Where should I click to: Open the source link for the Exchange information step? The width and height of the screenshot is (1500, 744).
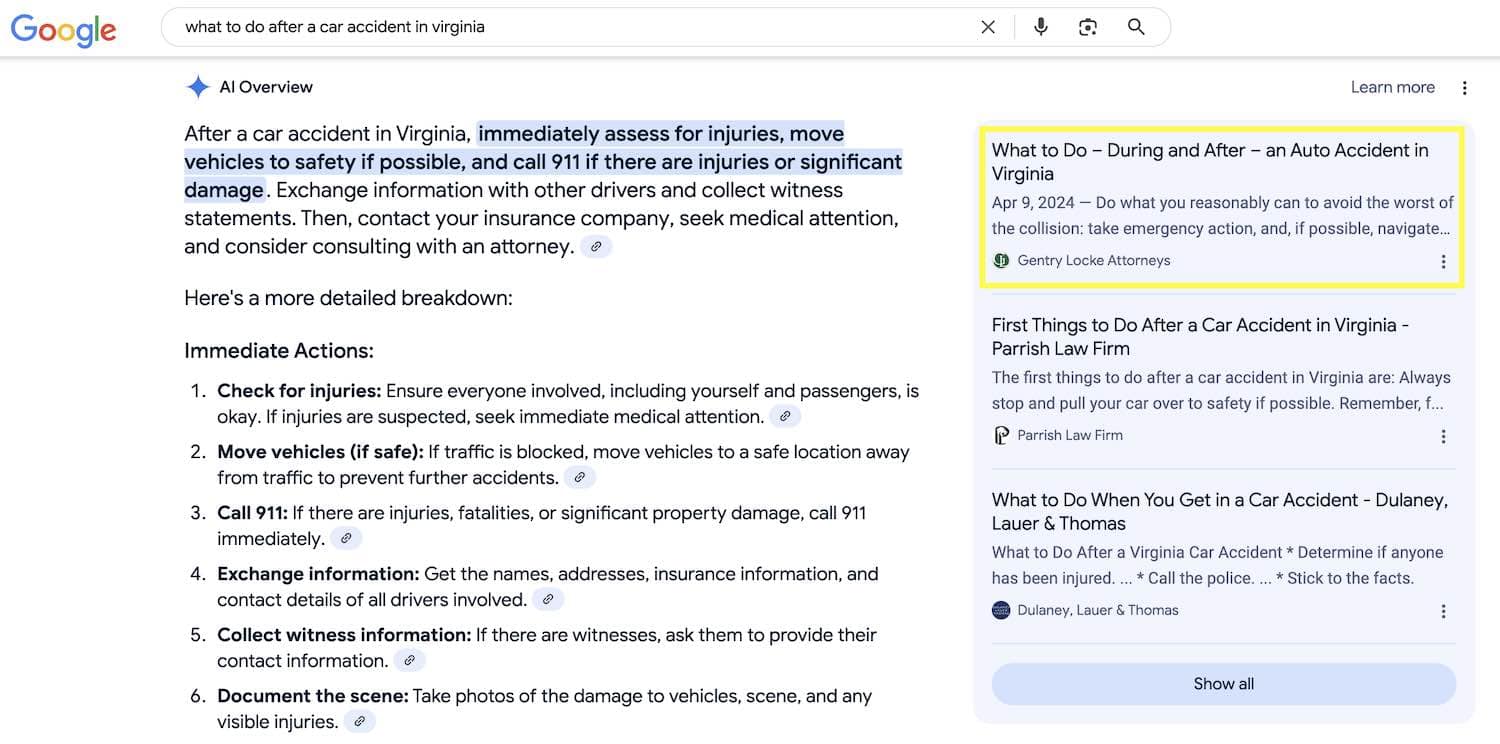point(548,599)
